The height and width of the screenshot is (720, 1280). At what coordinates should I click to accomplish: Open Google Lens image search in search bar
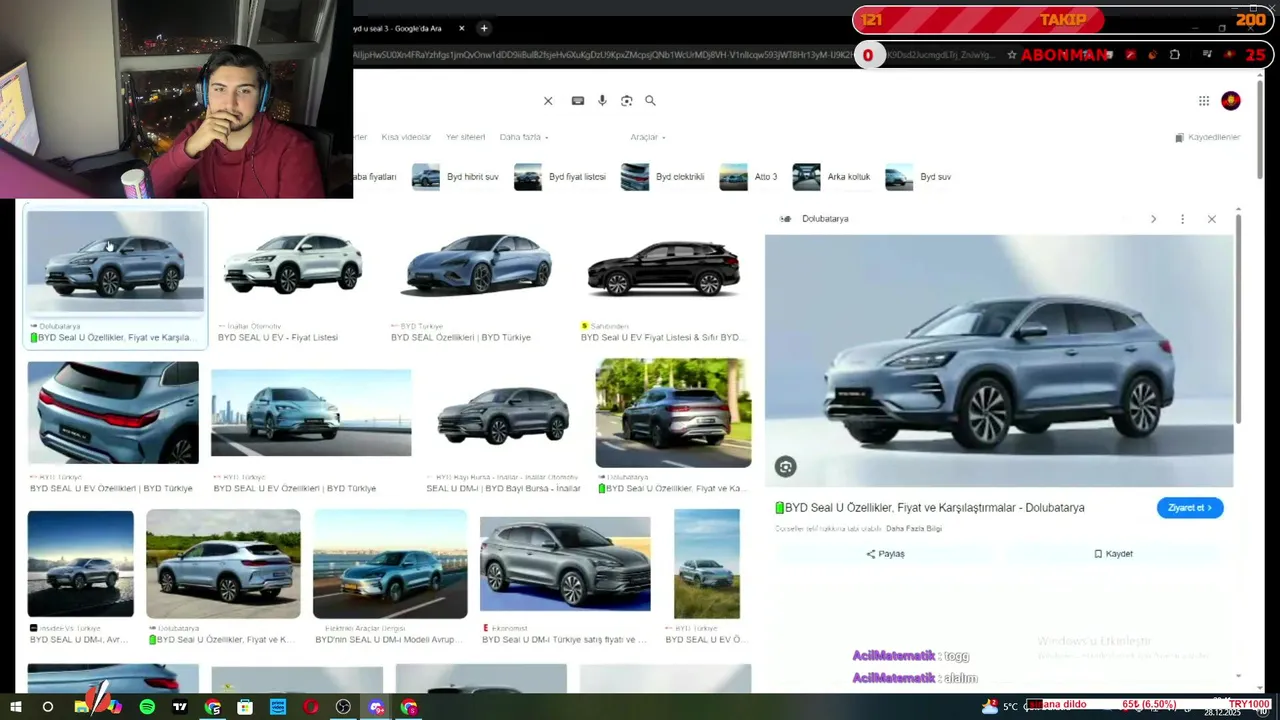[627, 101]
